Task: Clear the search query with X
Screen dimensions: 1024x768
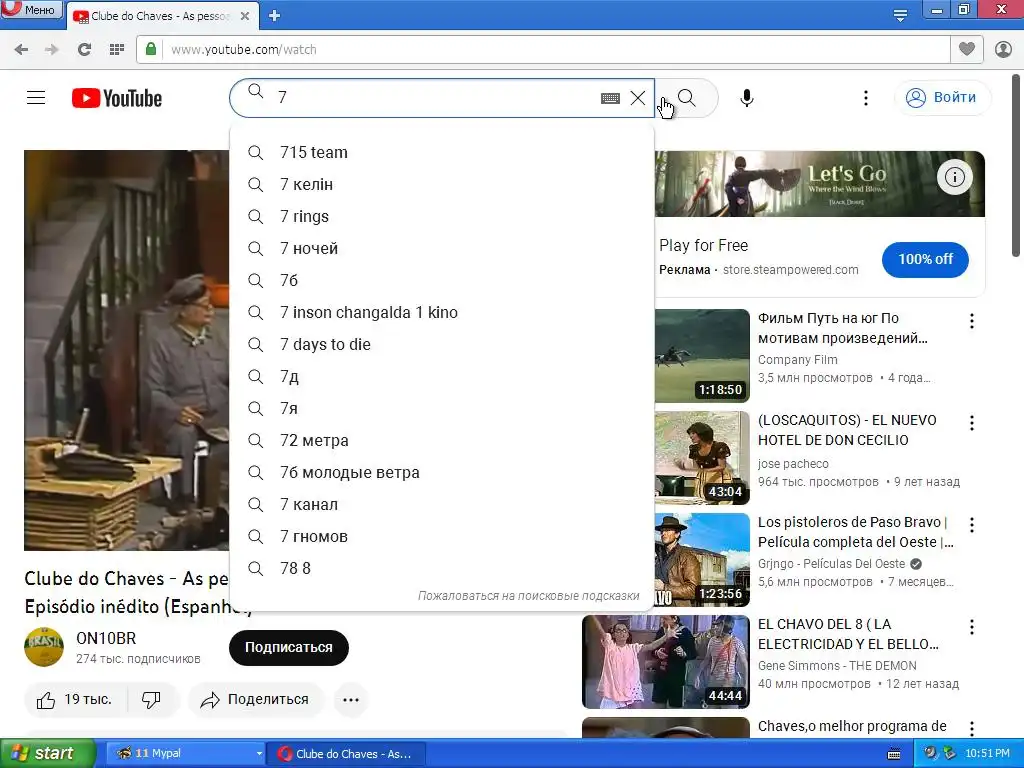Action: click(x=638, y=98)
